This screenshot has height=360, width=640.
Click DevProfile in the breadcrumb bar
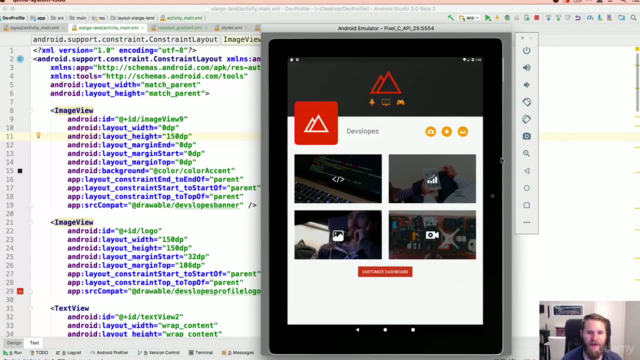tap(13, 18)
